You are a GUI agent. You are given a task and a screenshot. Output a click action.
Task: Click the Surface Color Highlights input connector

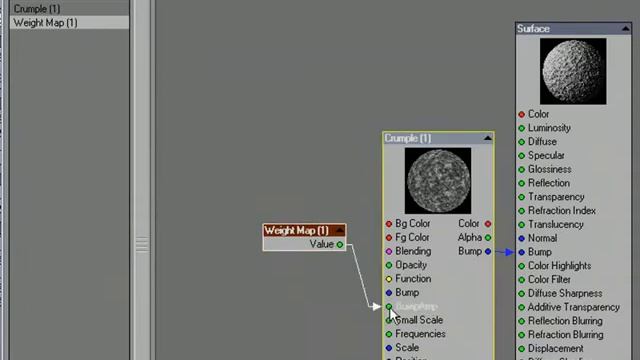(521, 266)
